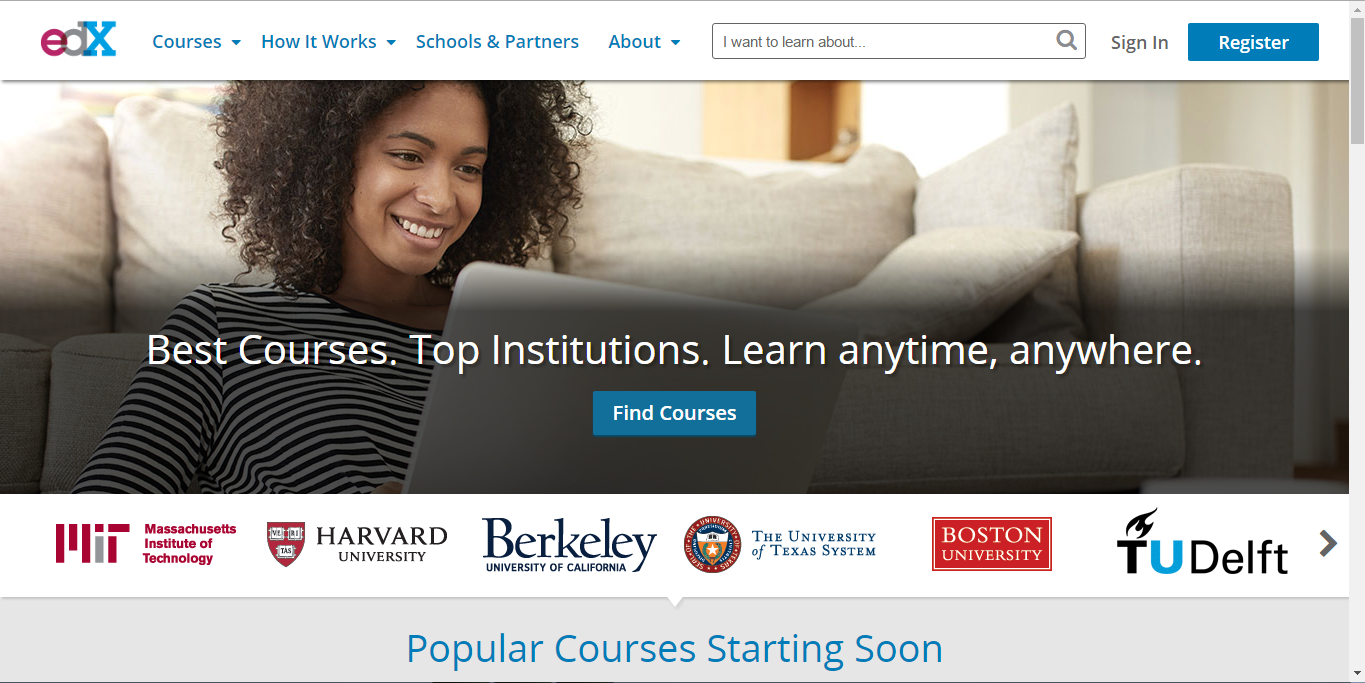Select the Boston University logo
Viewport: 1365px width, 683px height.
tap(992, 544)
